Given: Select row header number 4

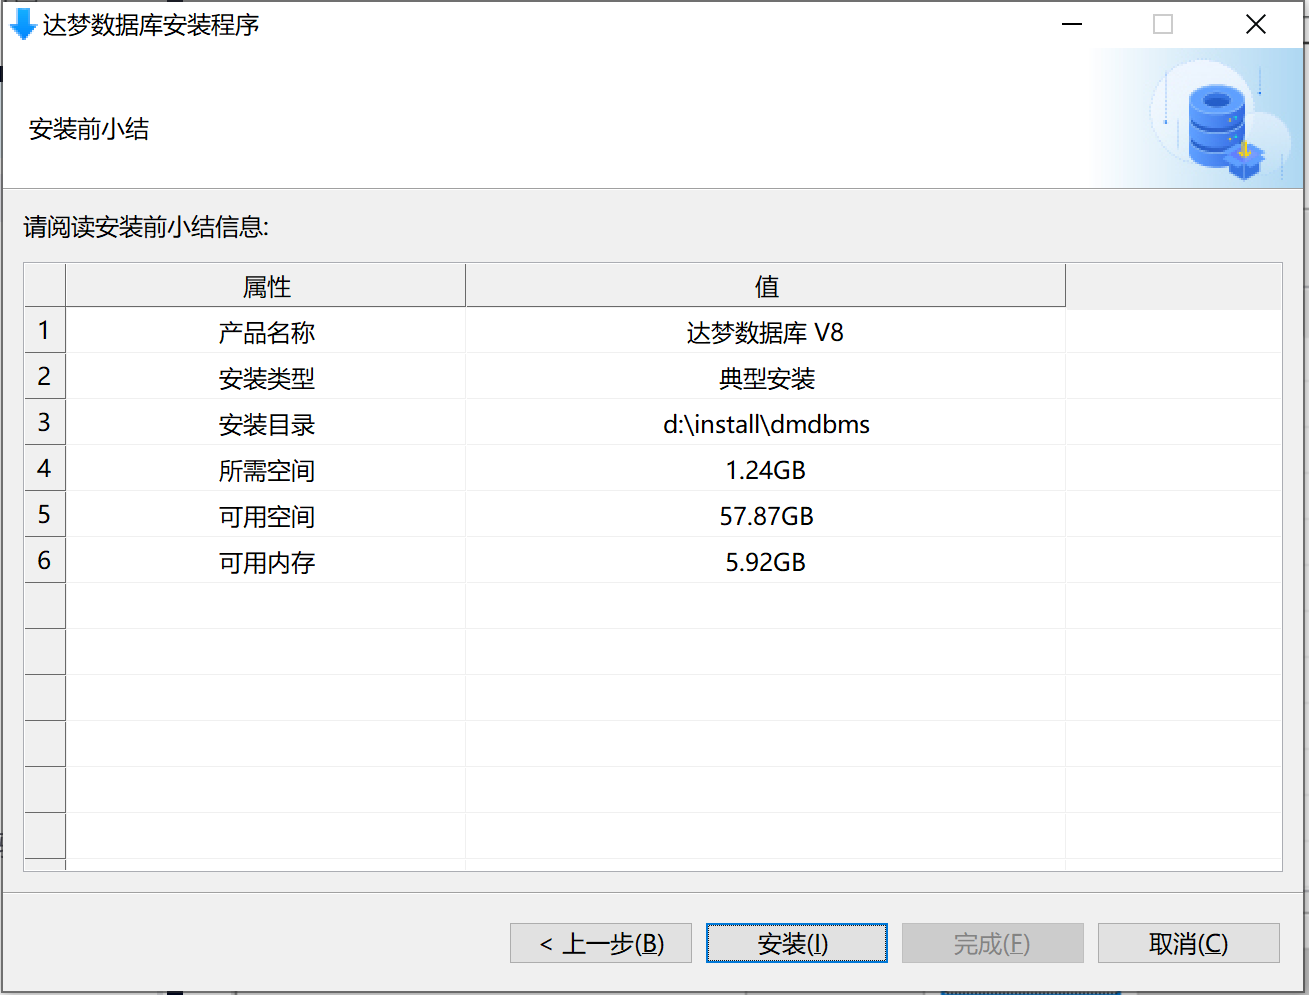Looking at the screenshot, I should click(x=45, y=468).
